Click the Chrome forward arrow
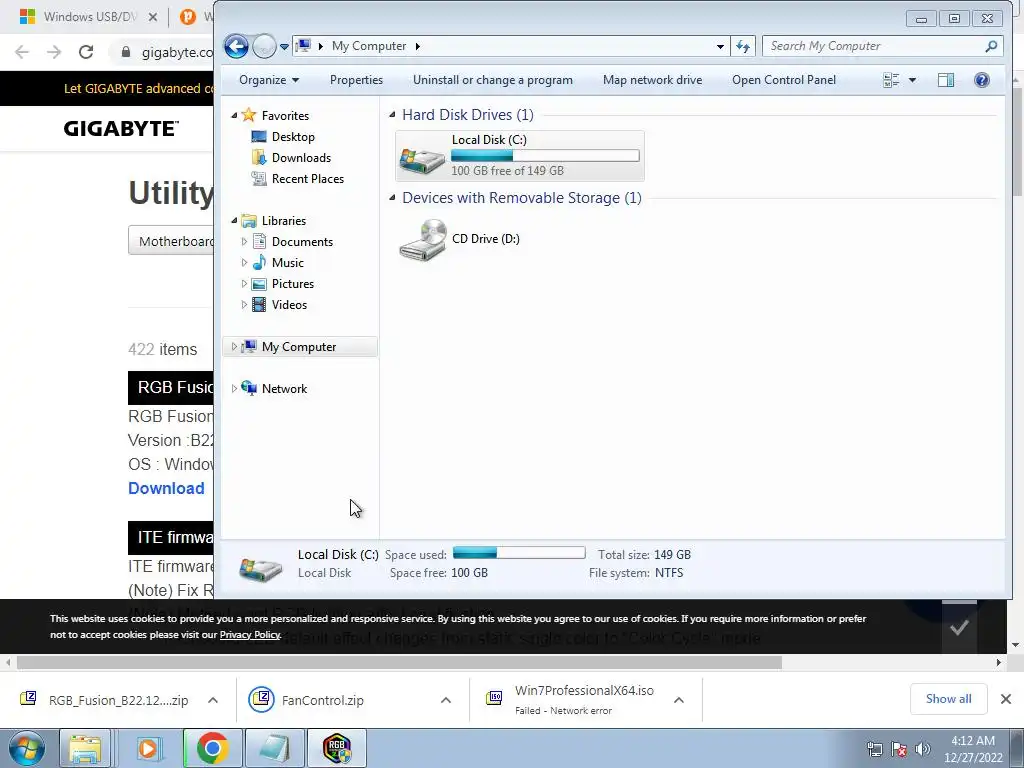This screenshot has height=768, width=1024. pyautogui.click(x=54, y=52)
